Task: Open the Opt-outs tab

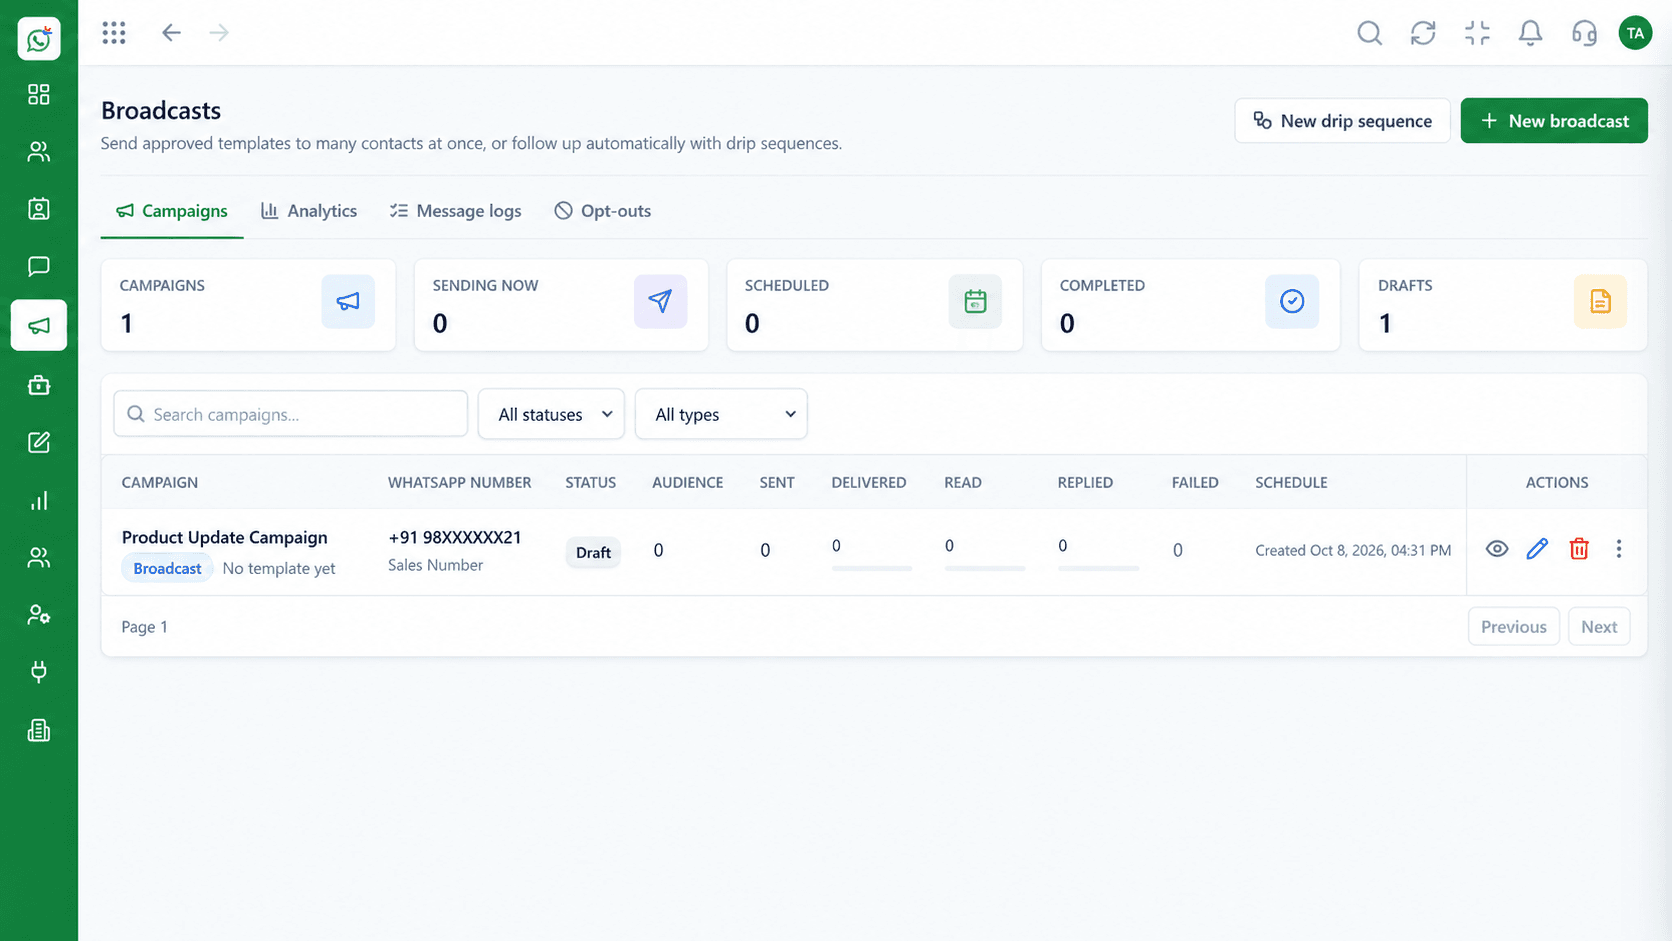Action: click(x=603, y=211)
